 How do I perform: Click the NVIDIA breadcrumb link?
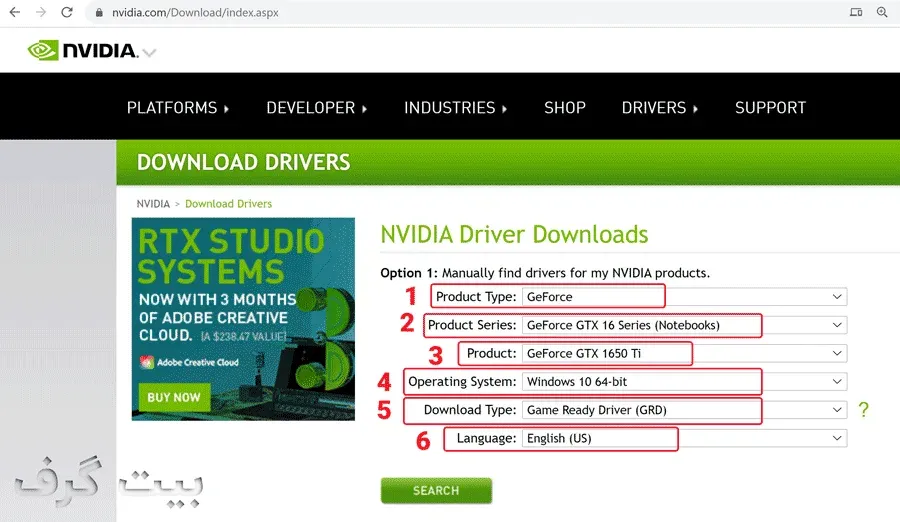click(153, 204)
